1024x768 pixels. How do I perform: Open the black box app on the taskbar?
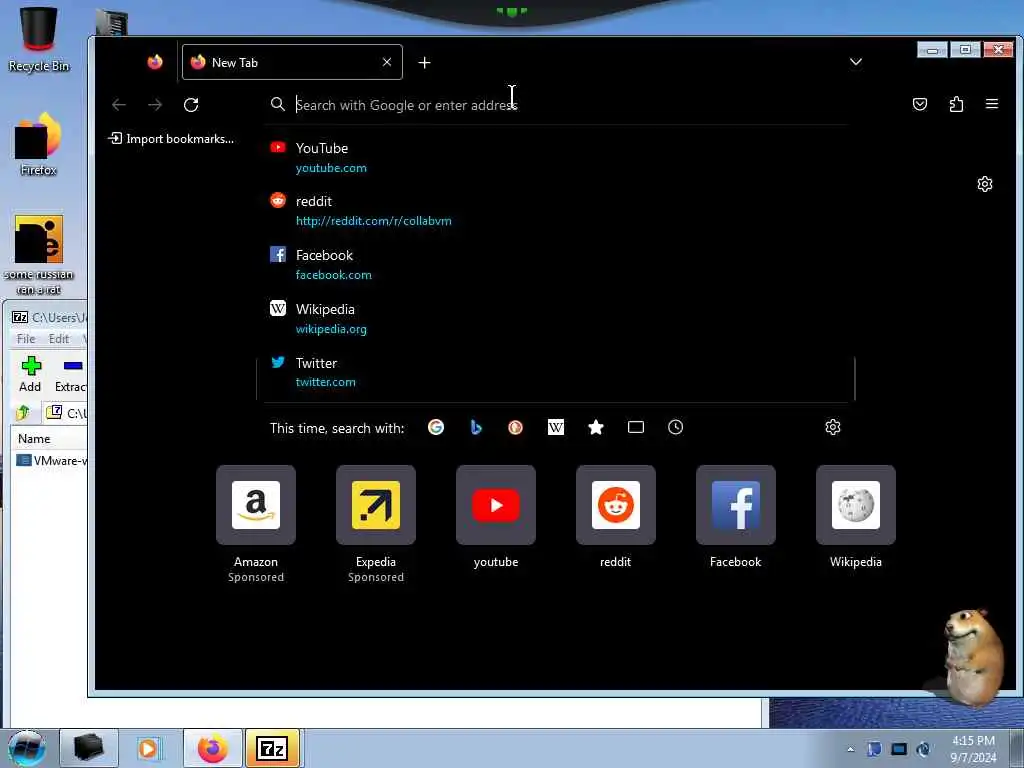(x=89, y=748)
